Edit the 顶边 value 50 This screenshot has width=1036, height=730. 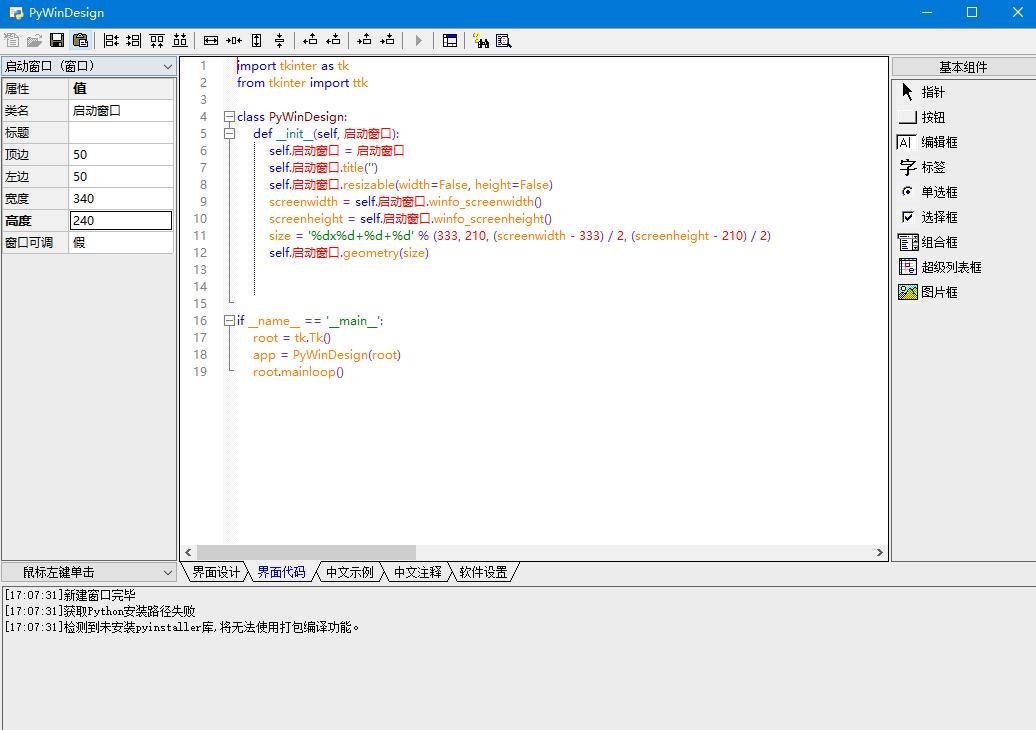(122, 155)
